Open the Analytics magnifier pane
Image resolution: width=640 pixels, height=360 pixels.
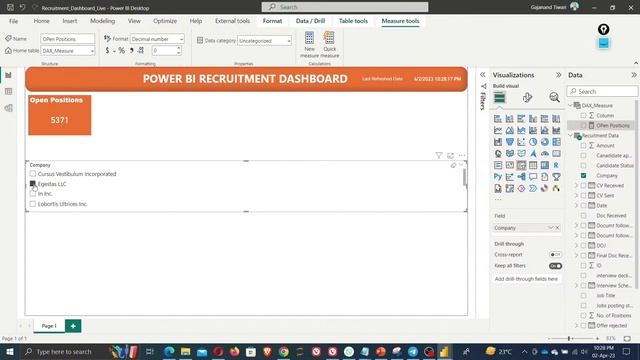pos(554,98)
